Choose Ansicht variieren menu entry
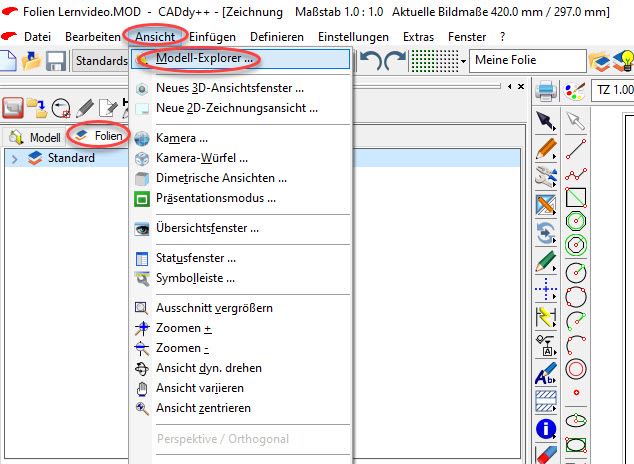 click(241, 388)
